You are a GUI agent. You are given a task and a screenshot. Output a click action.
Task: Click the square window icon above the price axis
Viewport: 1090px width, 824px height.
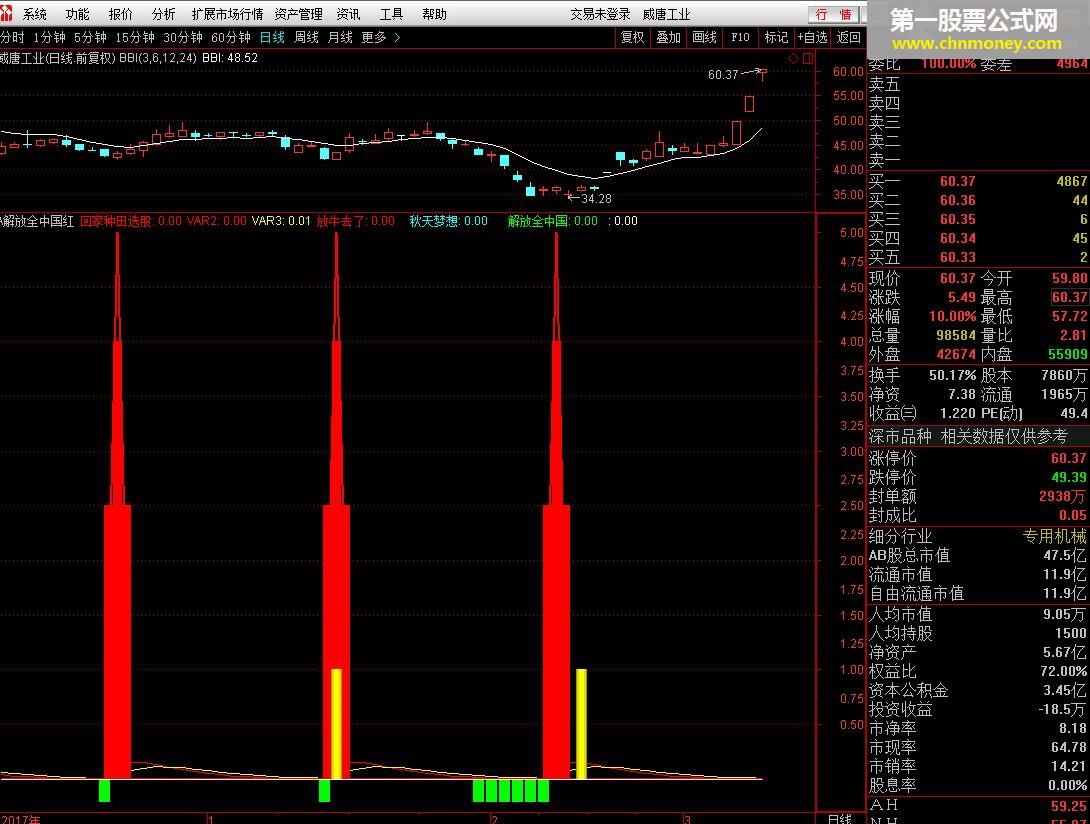coord(808,59)
